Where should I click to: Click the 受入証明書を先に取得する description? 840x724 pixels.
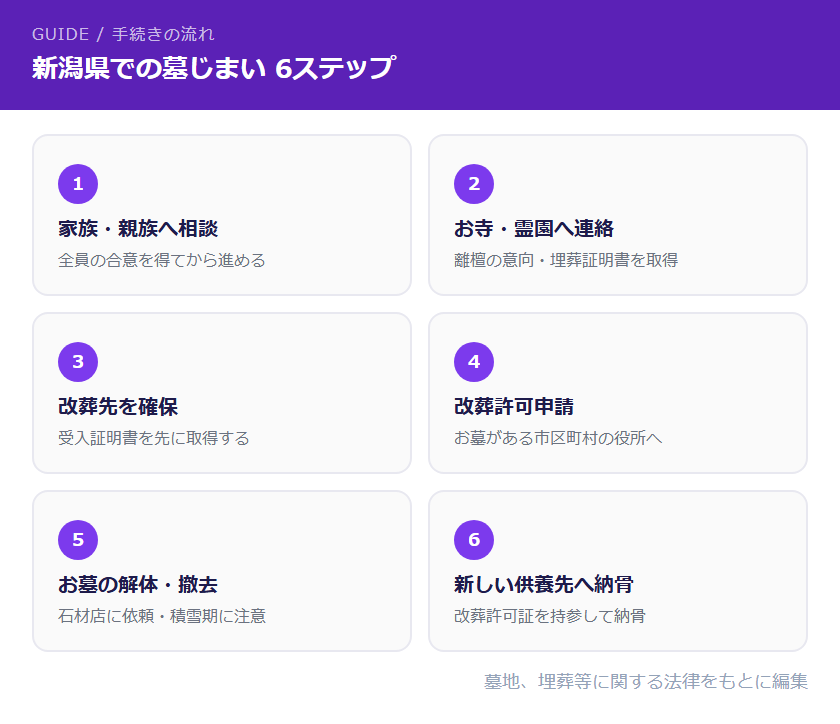coord(154,439)
